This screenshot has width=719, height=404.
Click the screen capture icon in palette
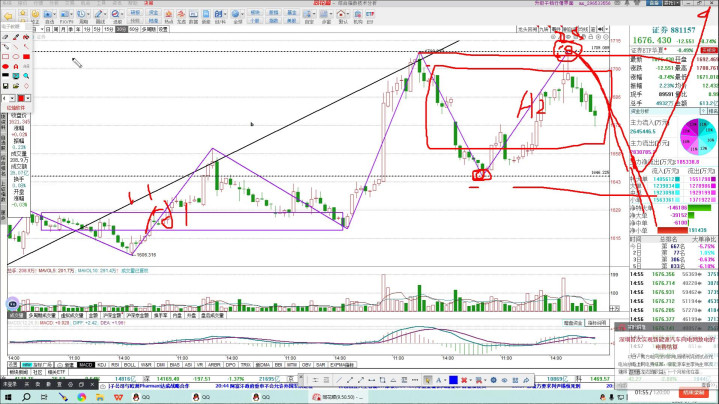point(16,76)
